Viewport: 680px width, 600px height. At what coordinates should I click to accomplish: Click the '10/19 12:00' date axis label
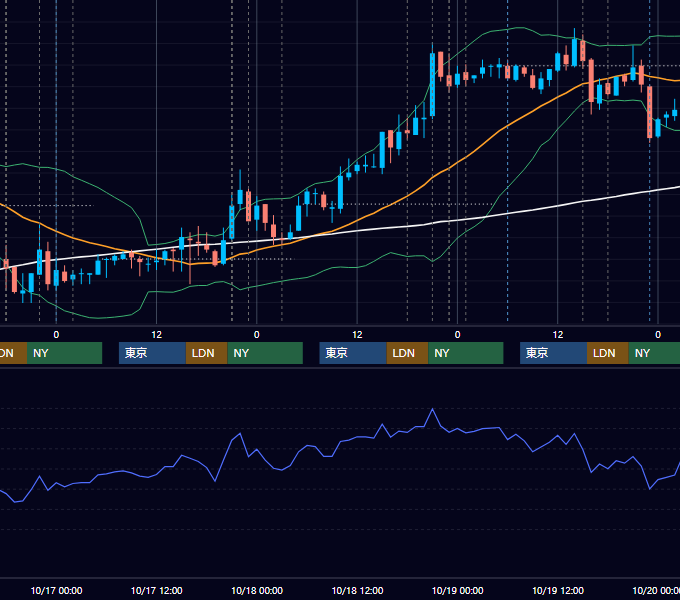(x=558, y=590)
